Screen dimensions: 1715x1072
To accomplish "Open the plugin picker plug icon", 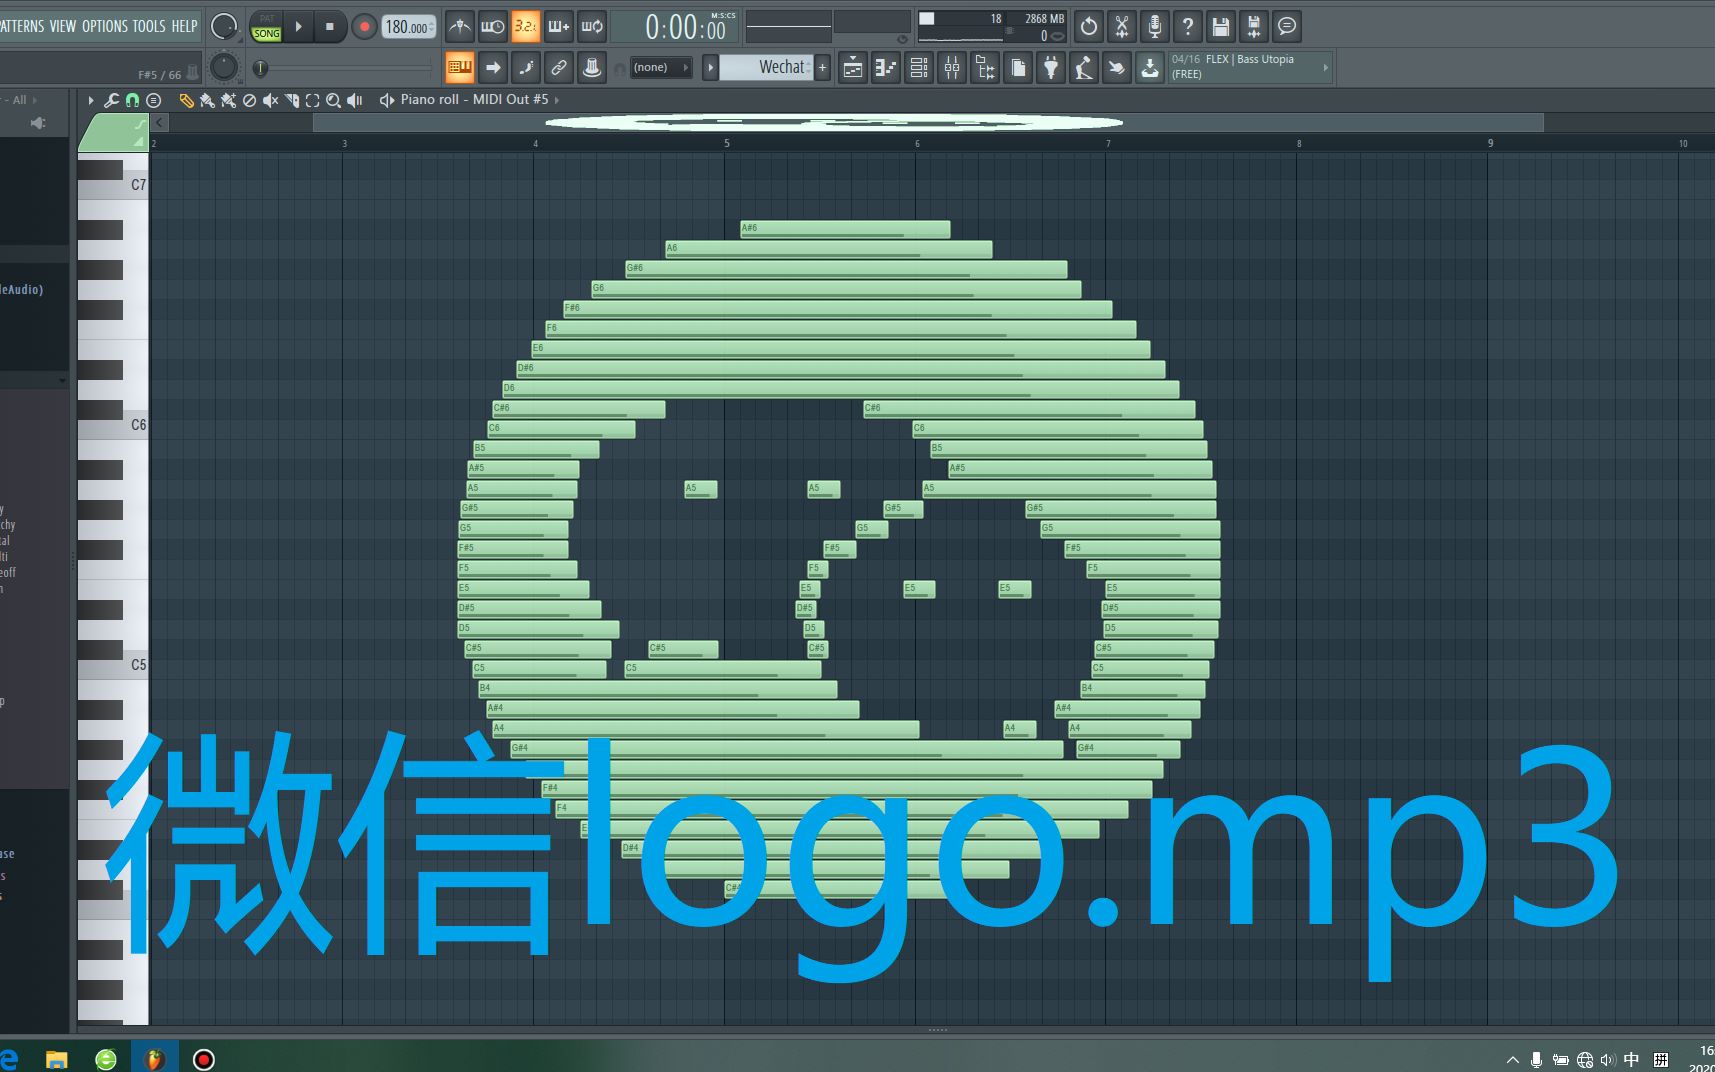I will coord(1051,67).
